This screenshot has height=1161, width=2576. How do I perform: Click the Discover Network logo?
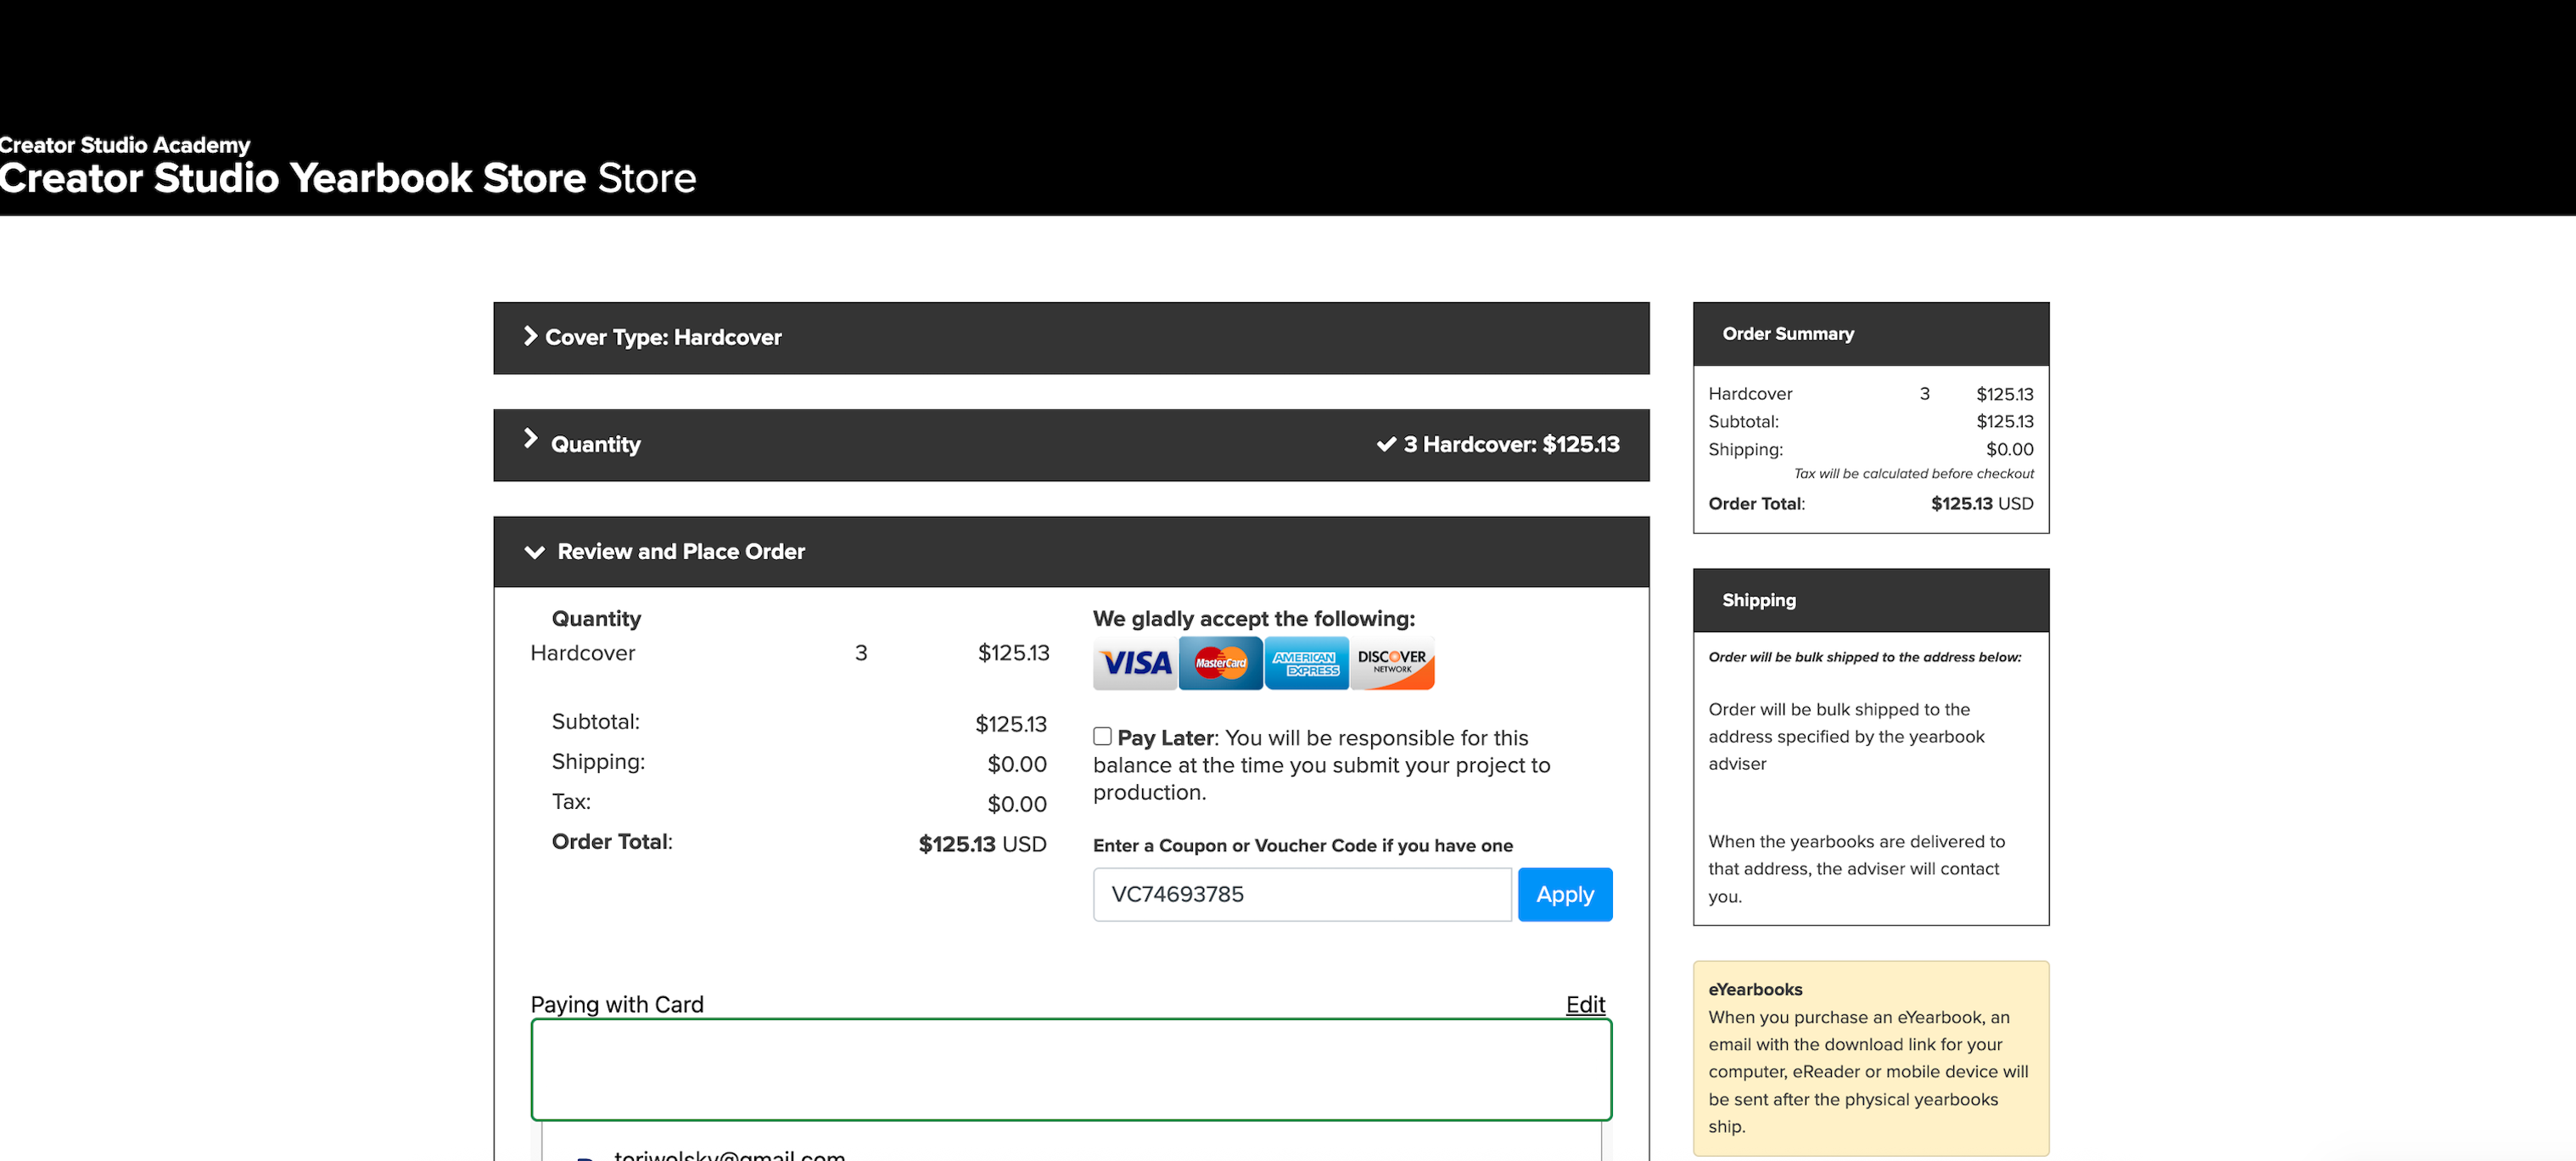[x=1392, y=663]
